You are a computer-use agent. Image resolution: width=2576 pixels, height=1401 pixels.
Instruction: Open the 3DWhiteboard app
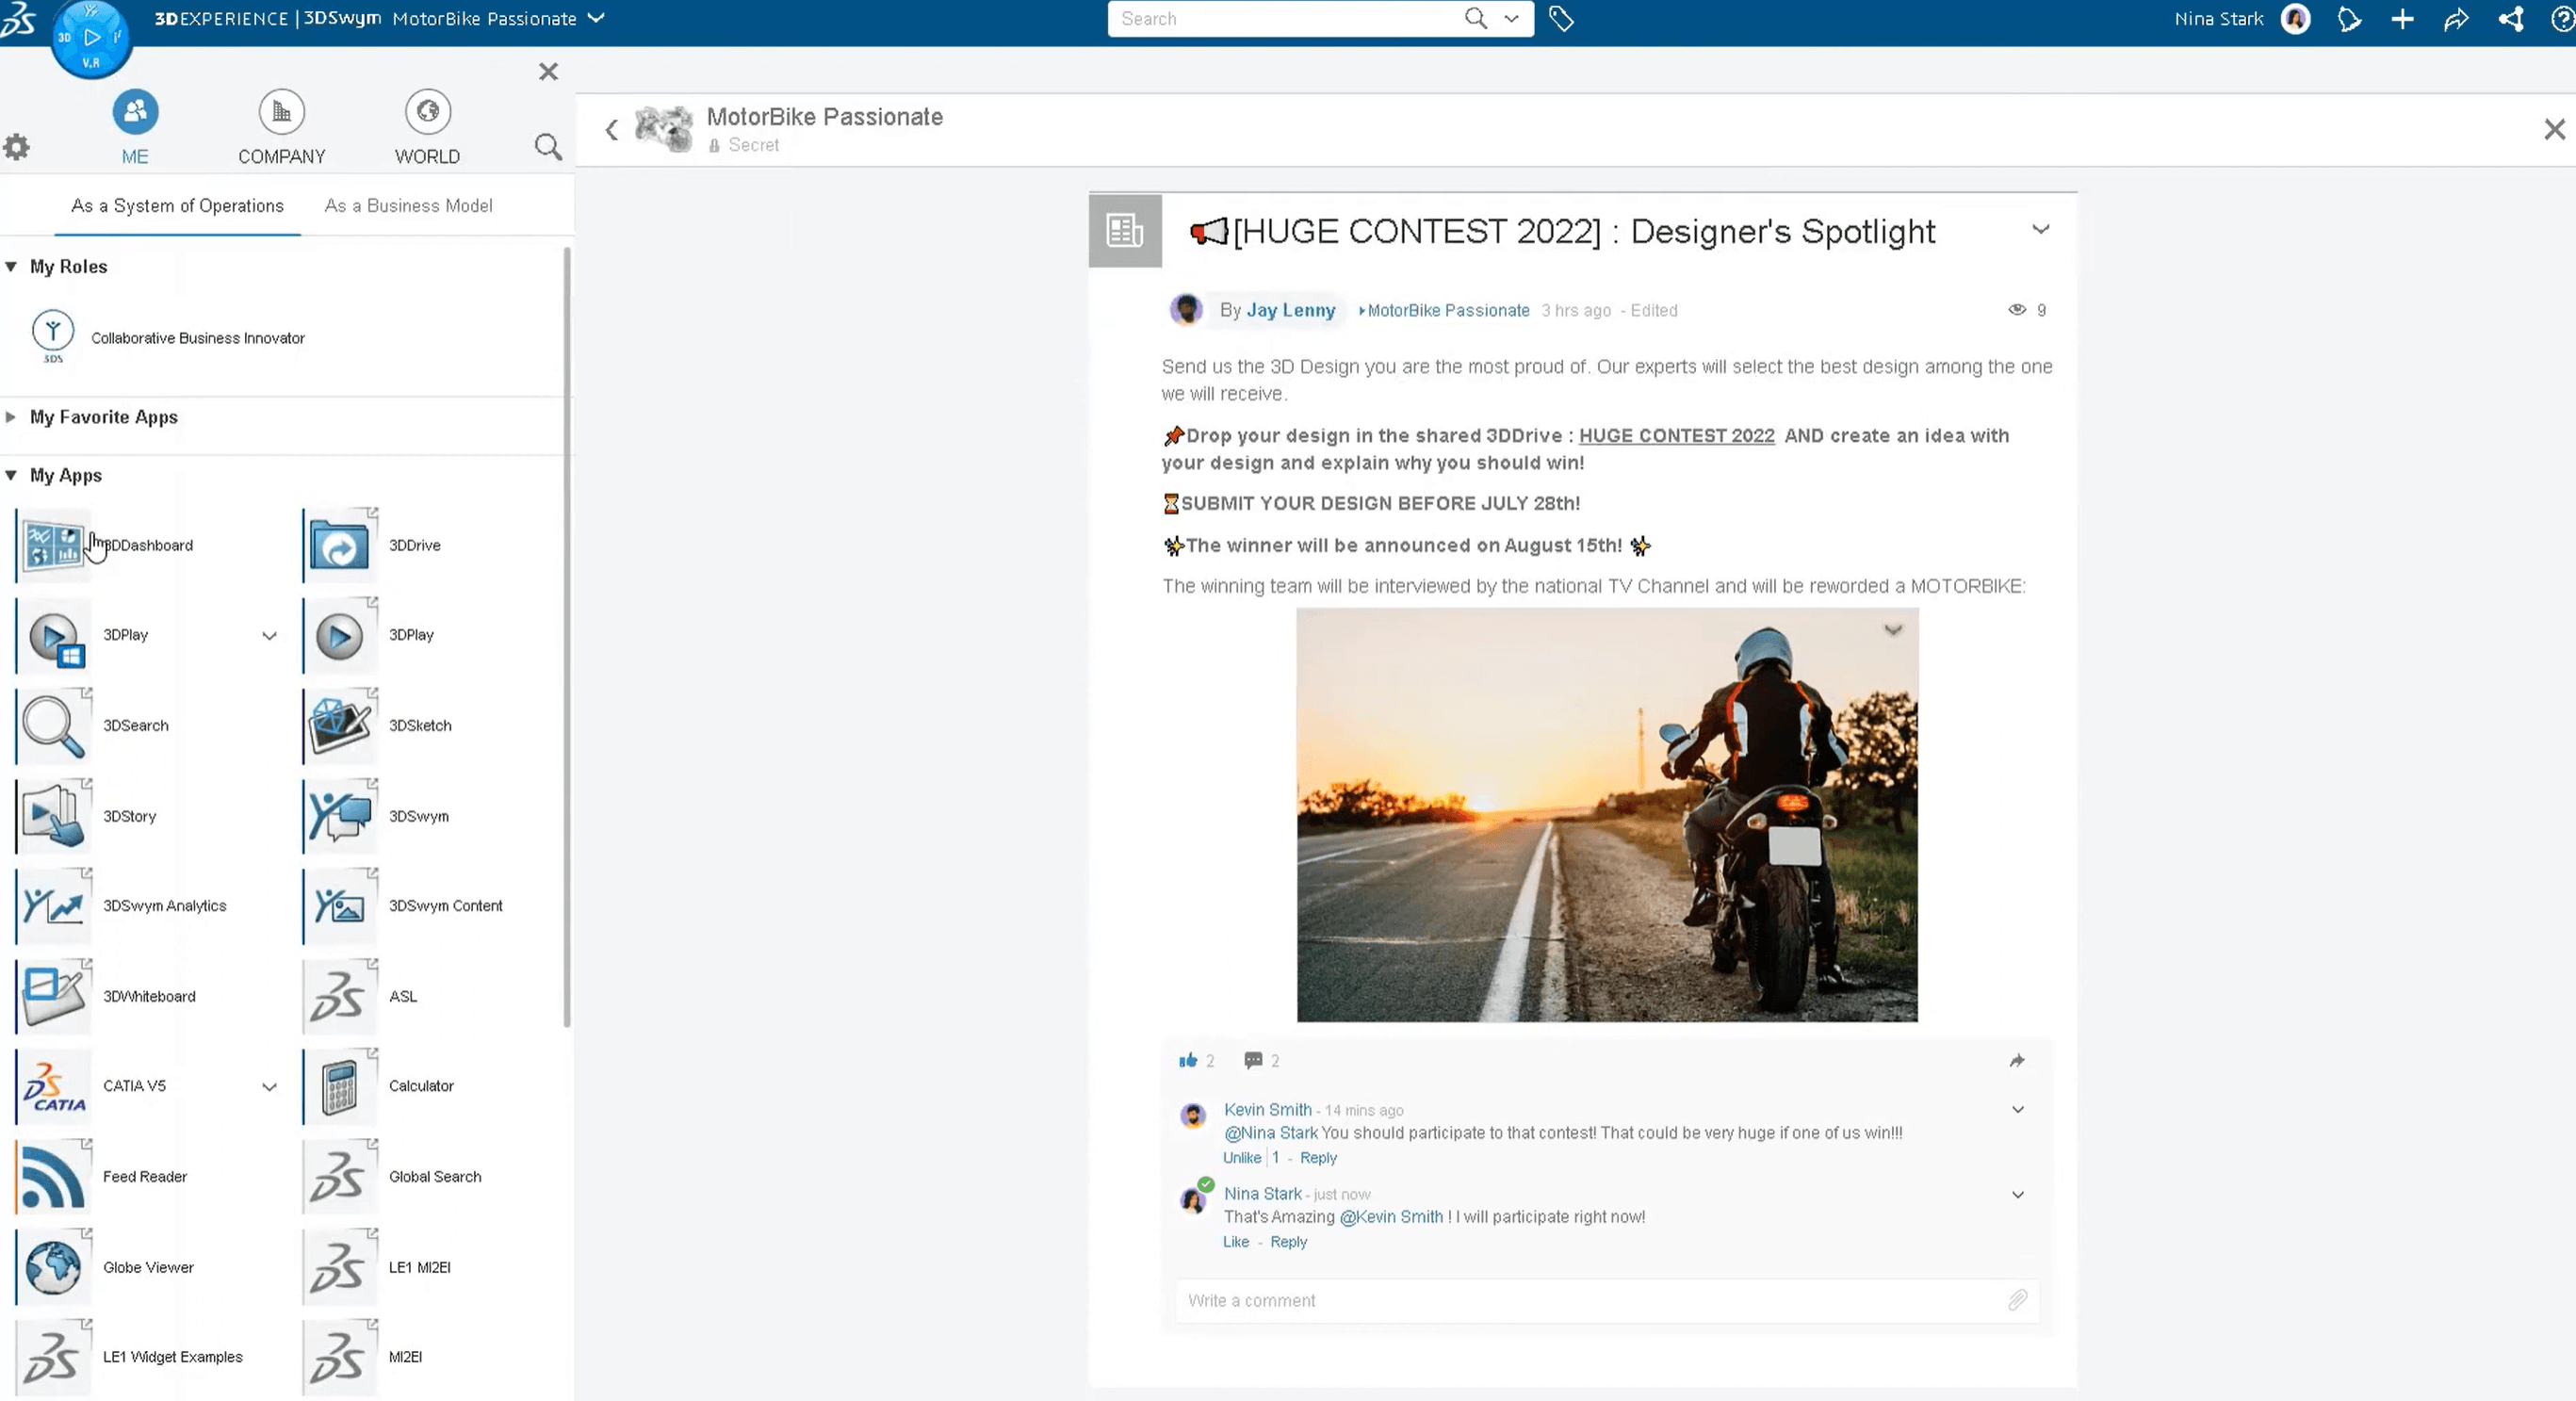tap(53, 995)
